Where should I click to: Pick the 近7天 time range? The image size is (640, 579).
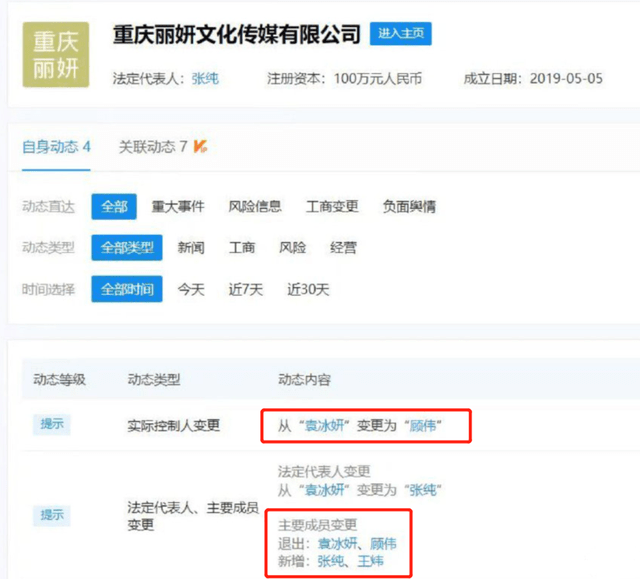pyautogui.click(x=245, y=289)
